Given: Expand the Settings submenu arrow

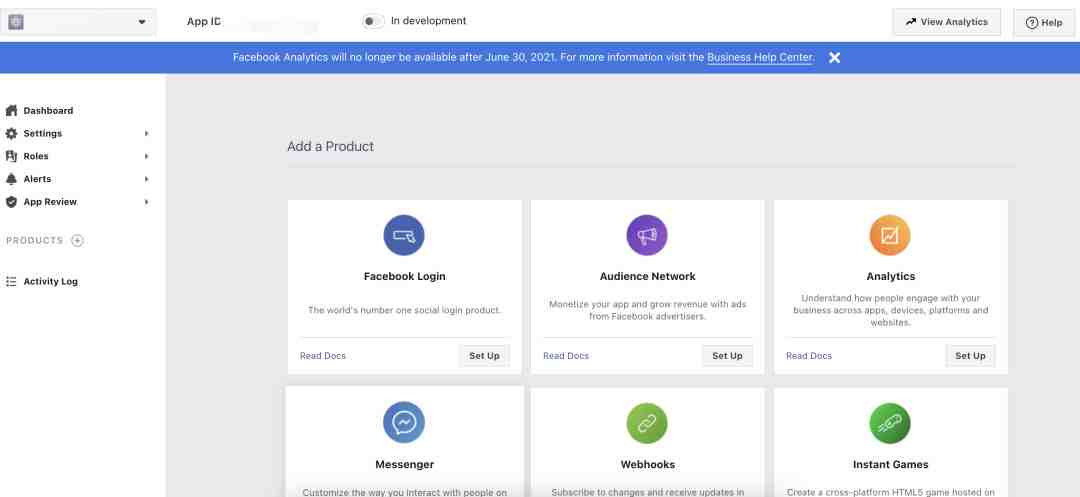Looking at the screenshot, I should [x=146, y=134].
